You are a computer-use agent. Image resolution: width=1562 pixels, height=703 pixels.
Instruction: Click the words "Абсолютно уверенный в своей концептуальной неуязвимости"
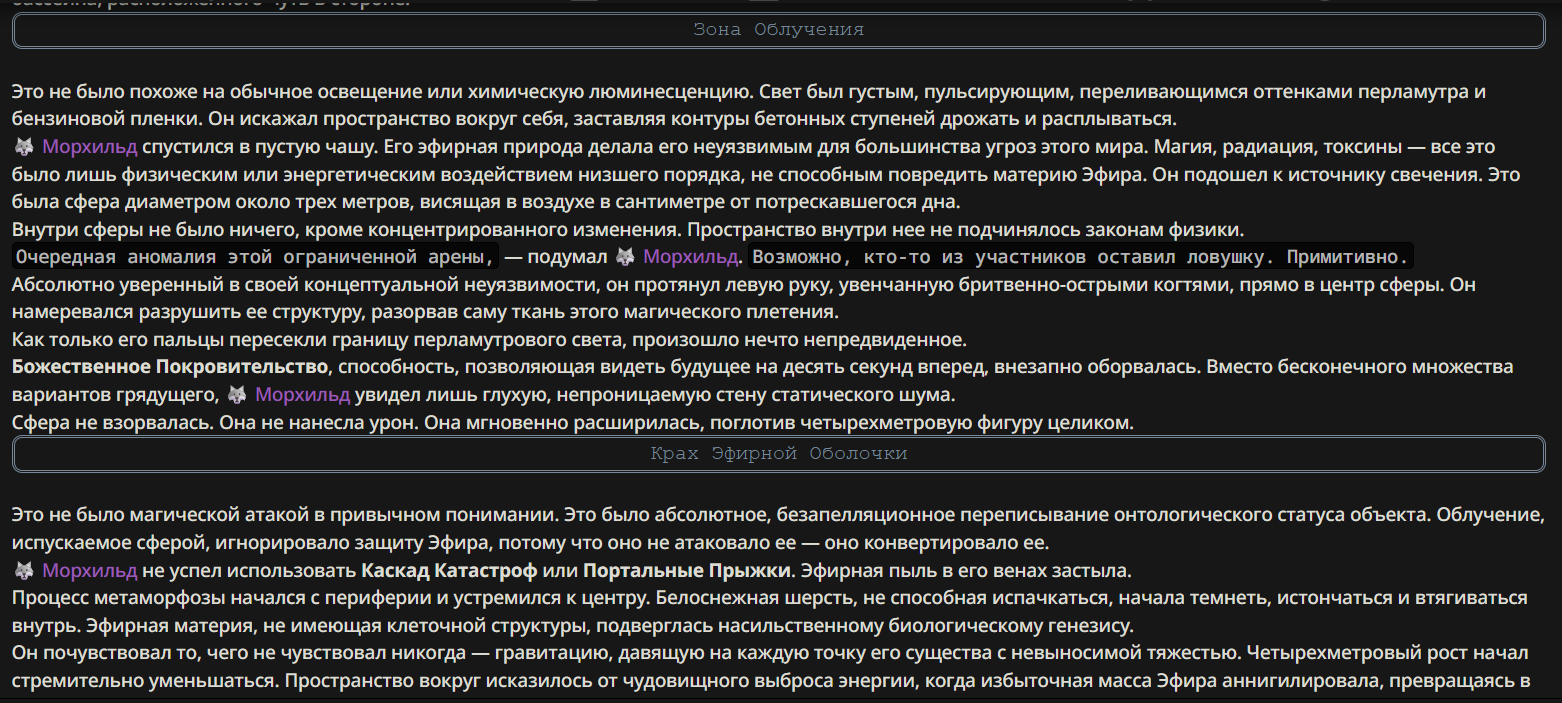tap(305, 285)
